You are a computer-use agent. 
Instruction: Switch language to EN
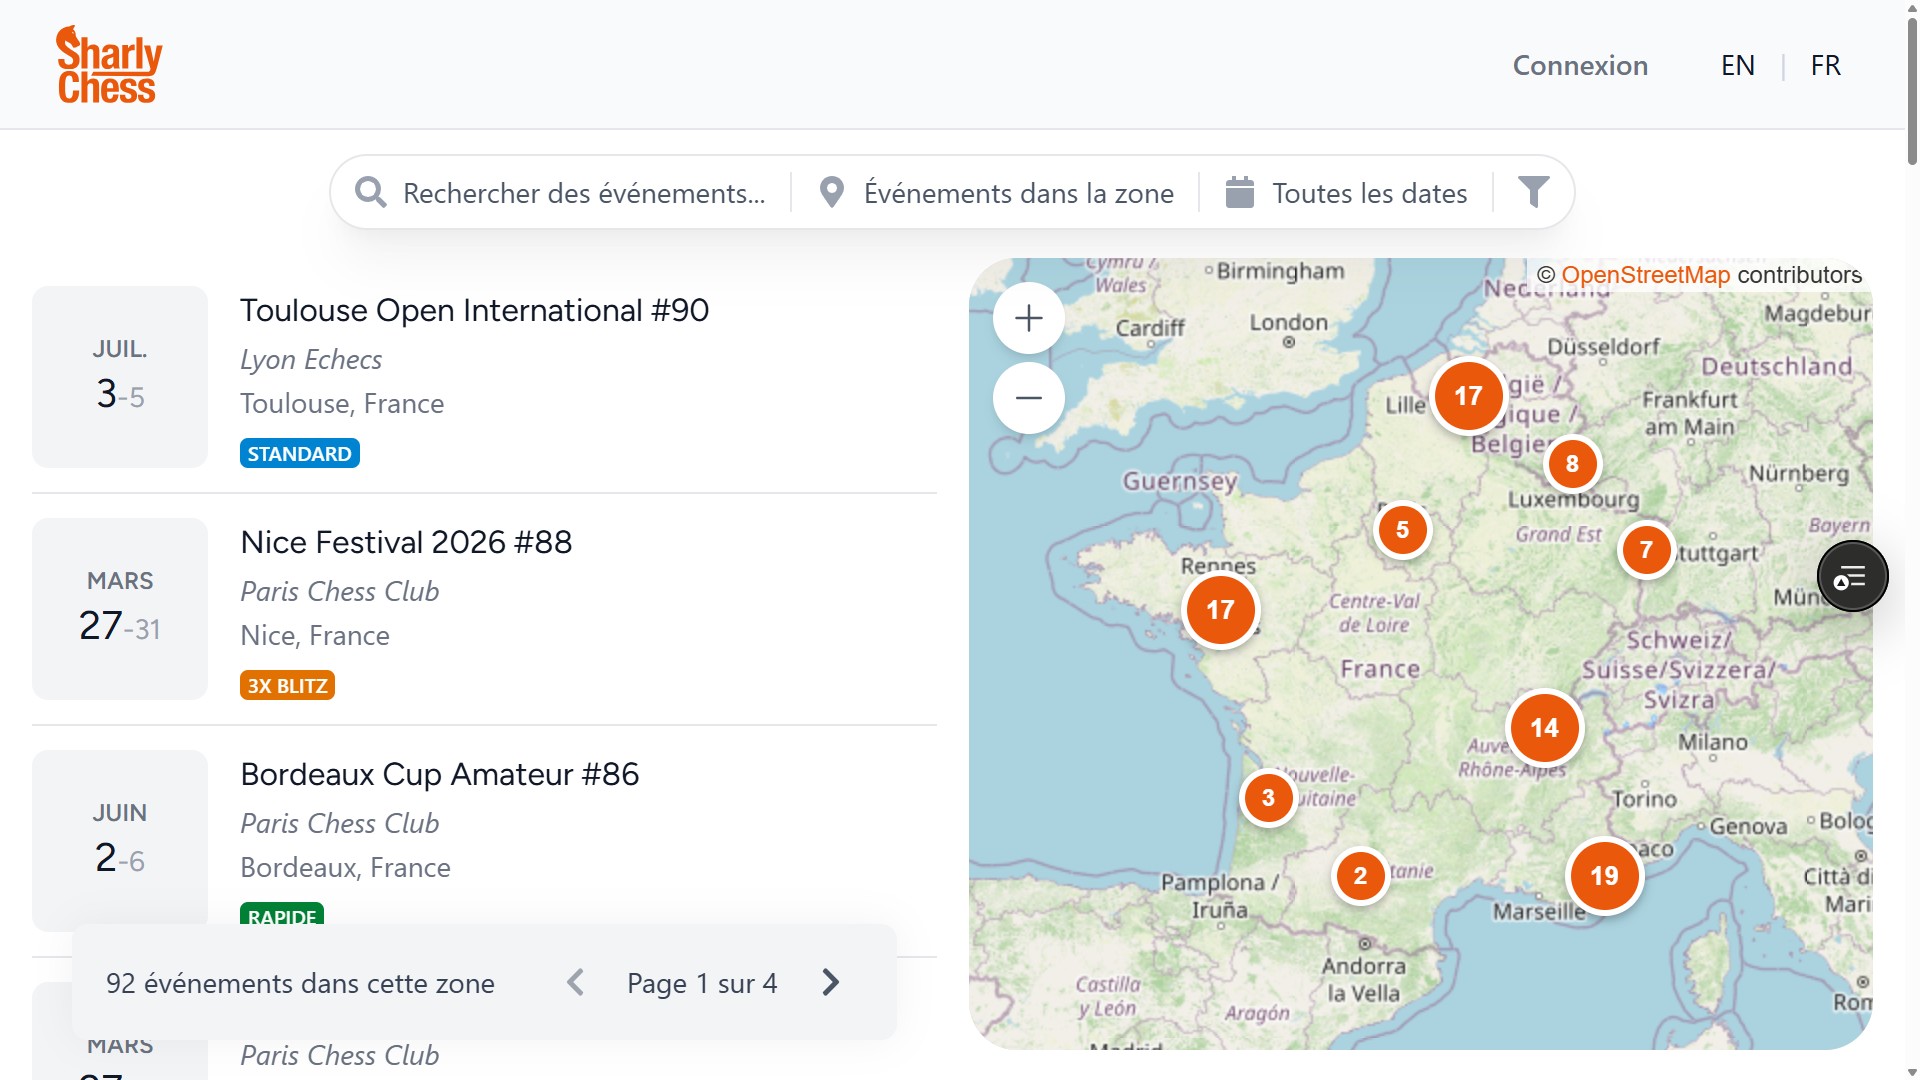tap(1737, 66)
